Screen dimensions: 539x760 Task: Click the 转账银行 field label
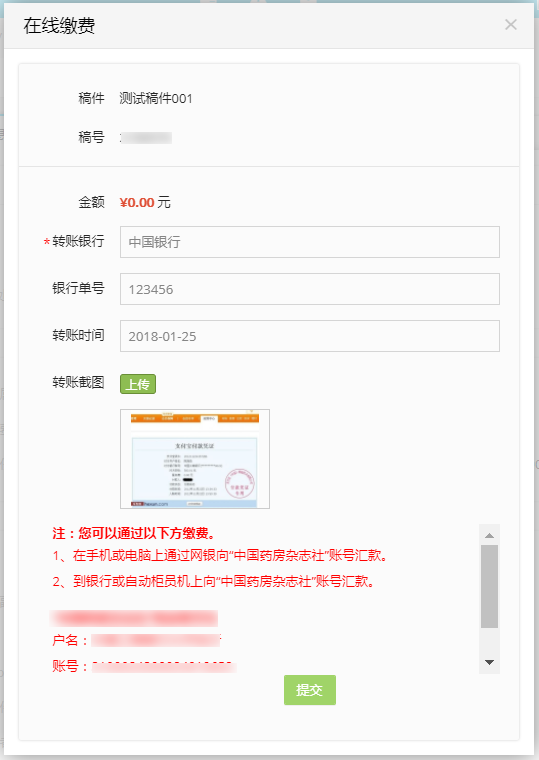tap(78, 241)
